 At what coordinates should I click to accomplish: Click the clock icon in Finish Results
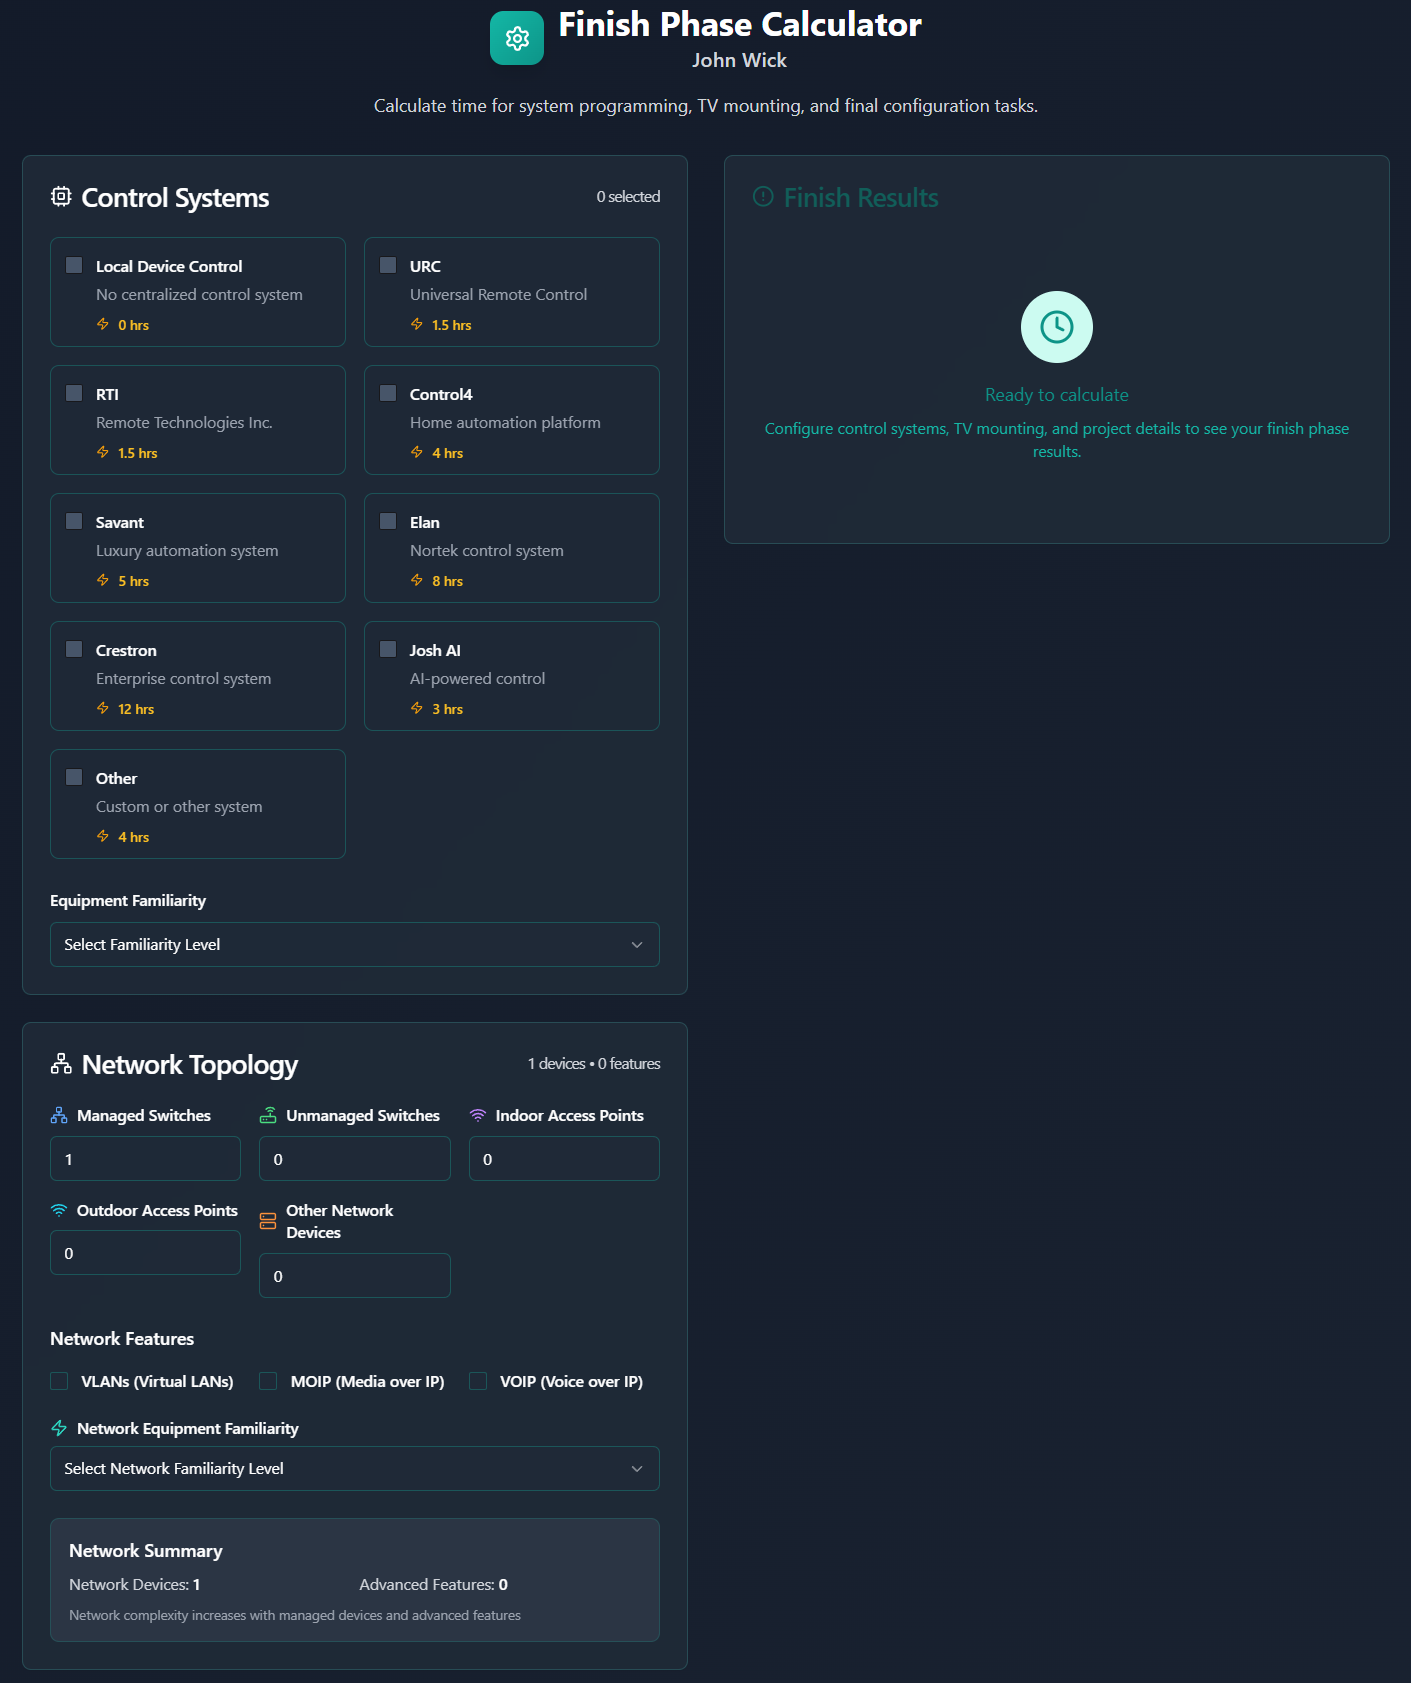click(x=1056, y=327)
